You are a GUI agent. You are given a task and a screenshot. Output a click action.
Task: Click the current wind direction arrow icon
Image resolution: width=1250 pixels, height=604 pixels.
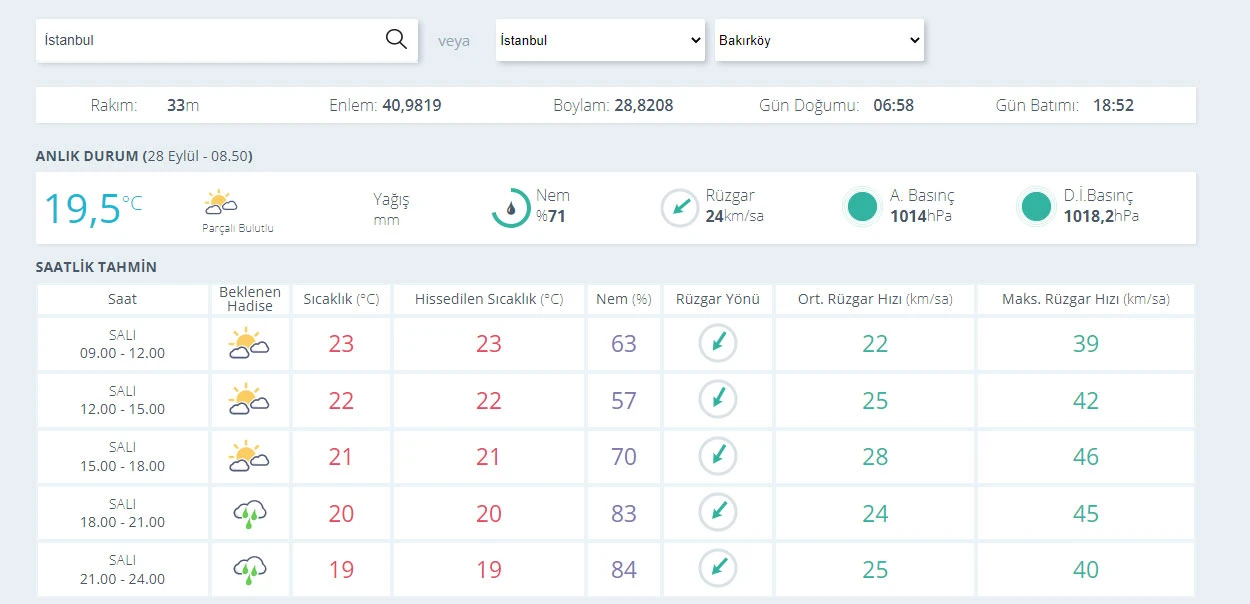pyautogui.click(x=680, y=208)
